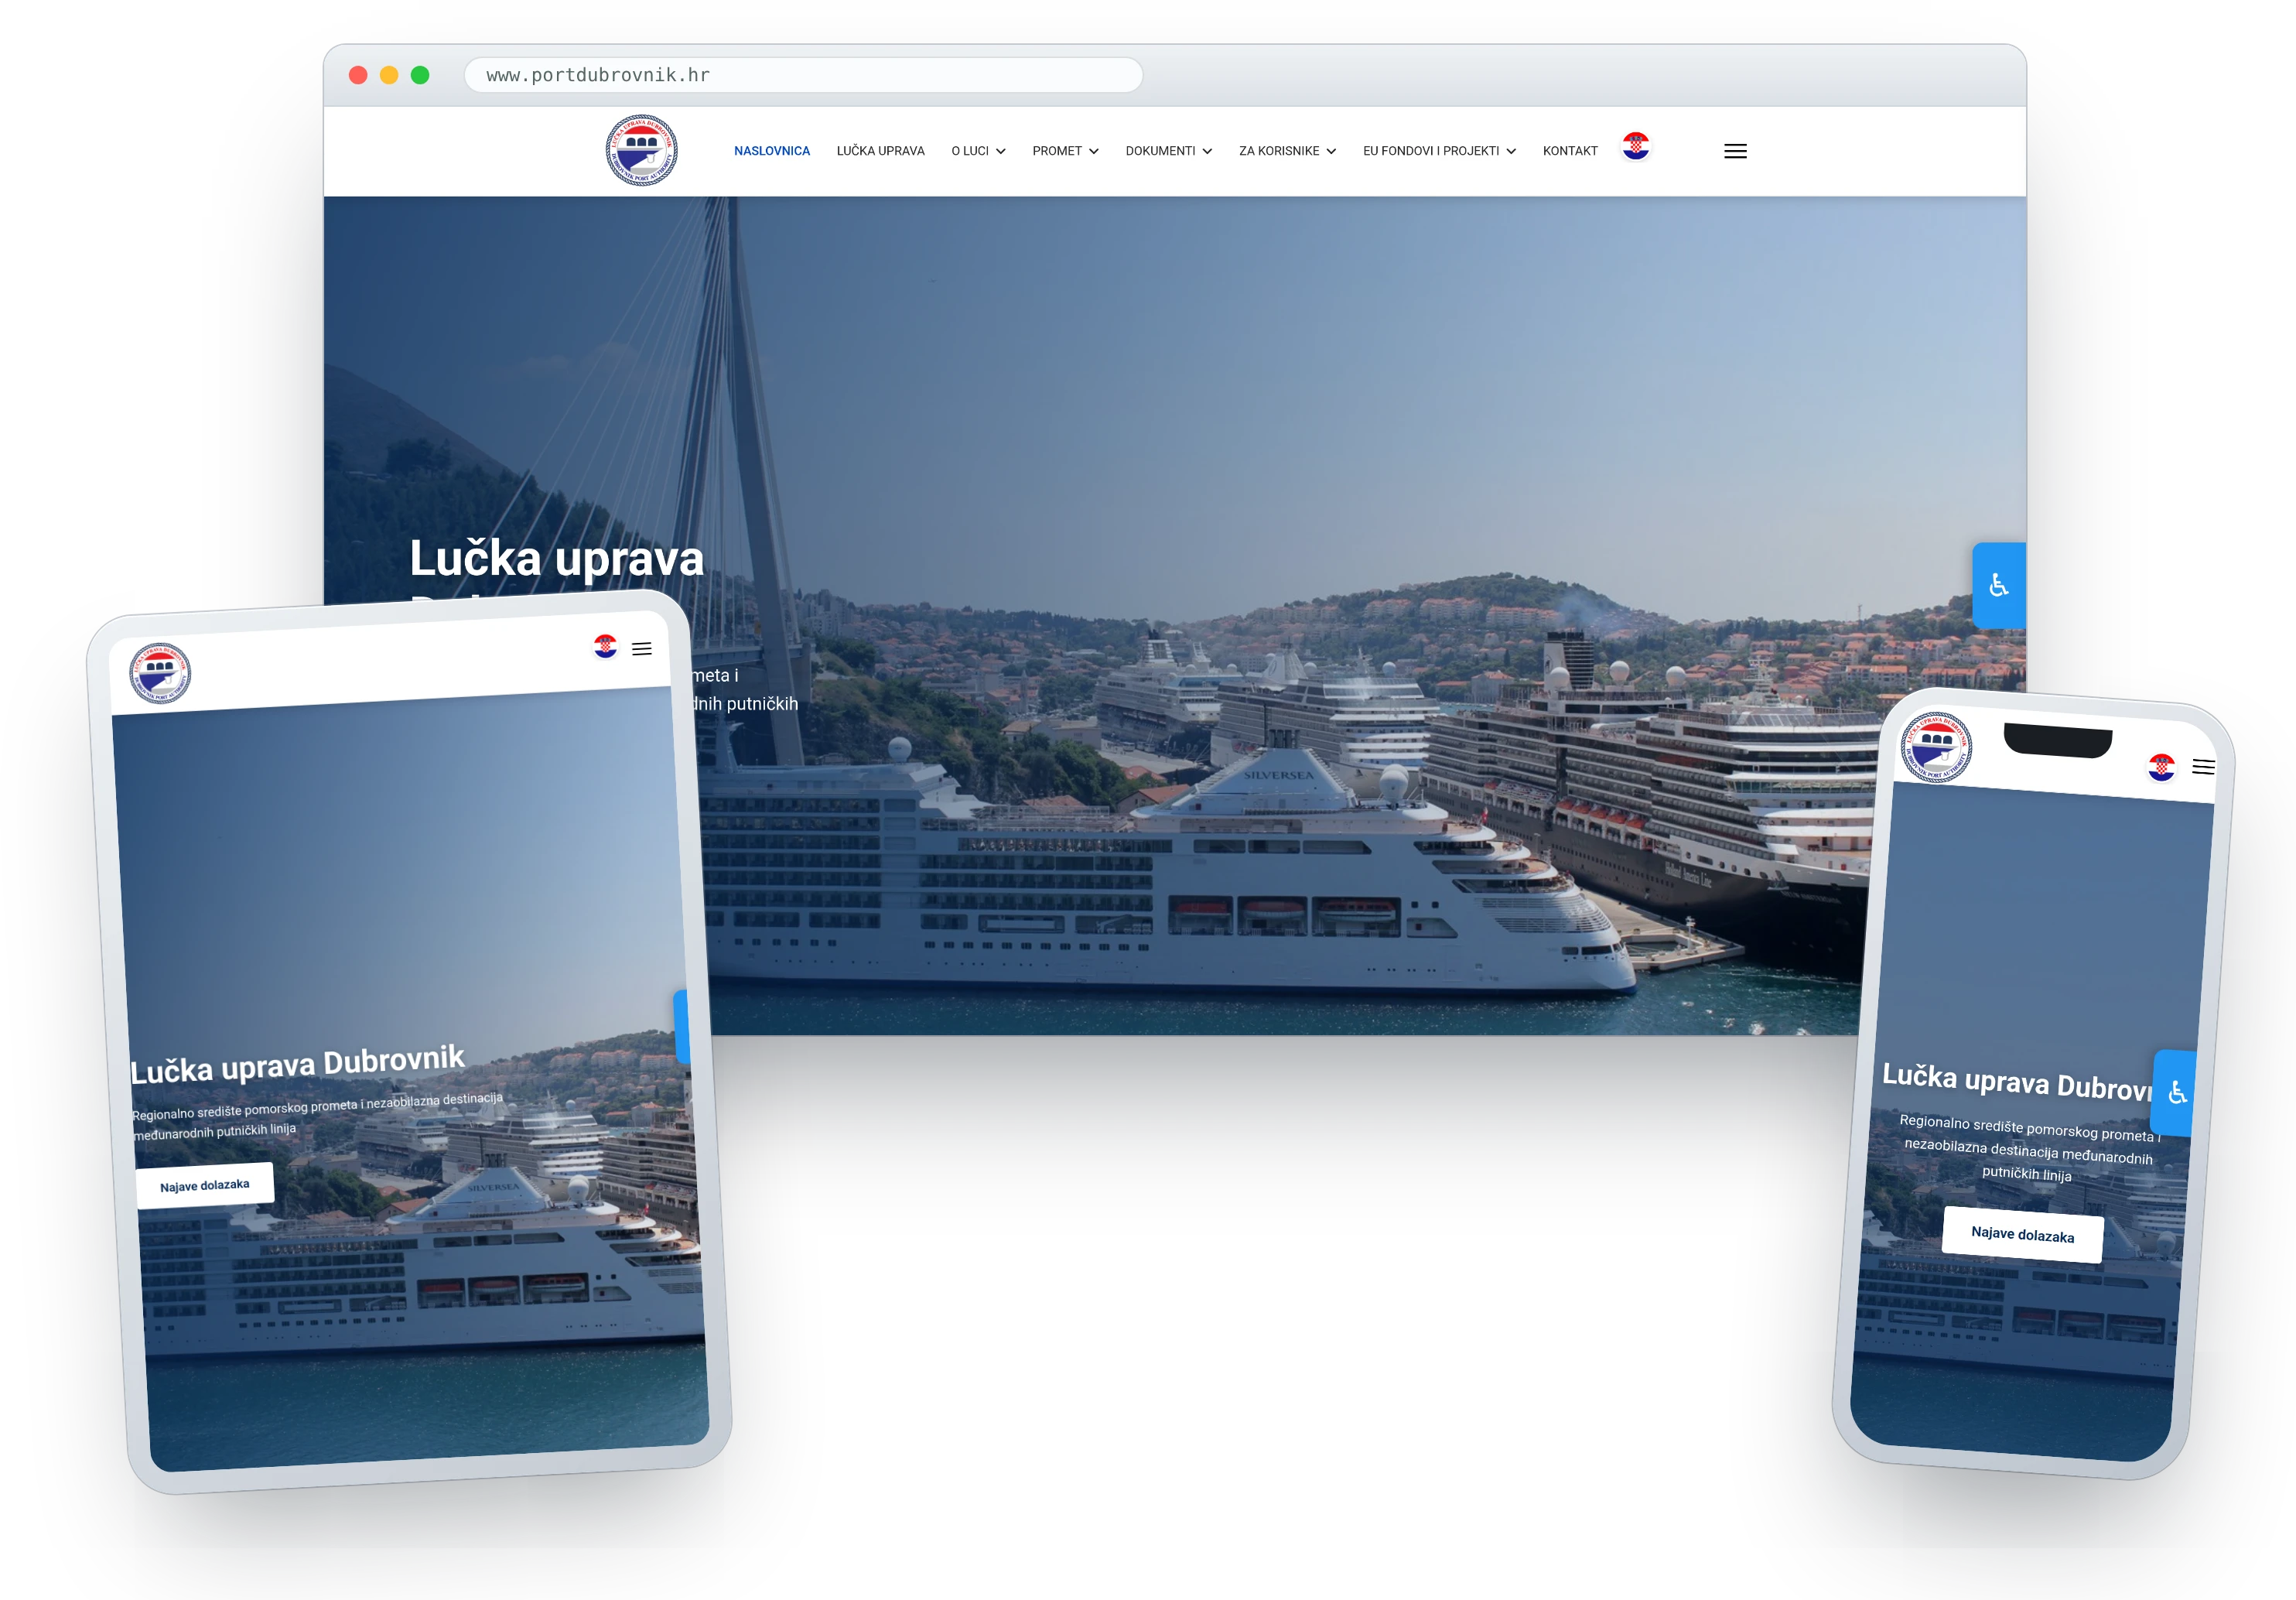Viewport: 2296px width, 1600px height.
Task: Open the hamburger menu on the phone mockup
Action: (2203, 767)
